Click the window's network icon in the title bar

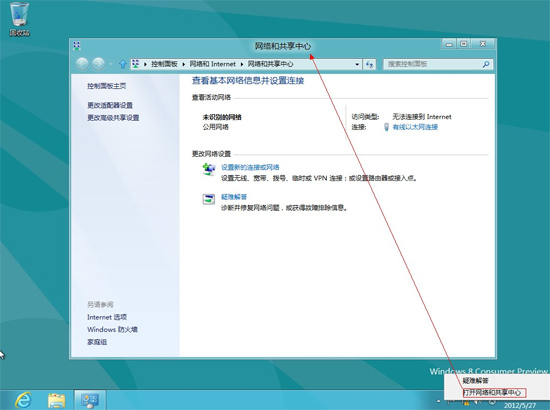(x=77, y=46)
